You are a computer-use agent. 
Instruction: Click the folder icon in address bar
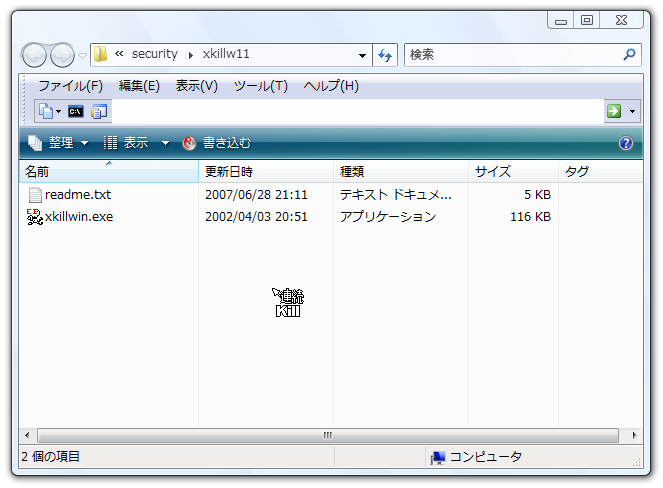click(100, 54)
